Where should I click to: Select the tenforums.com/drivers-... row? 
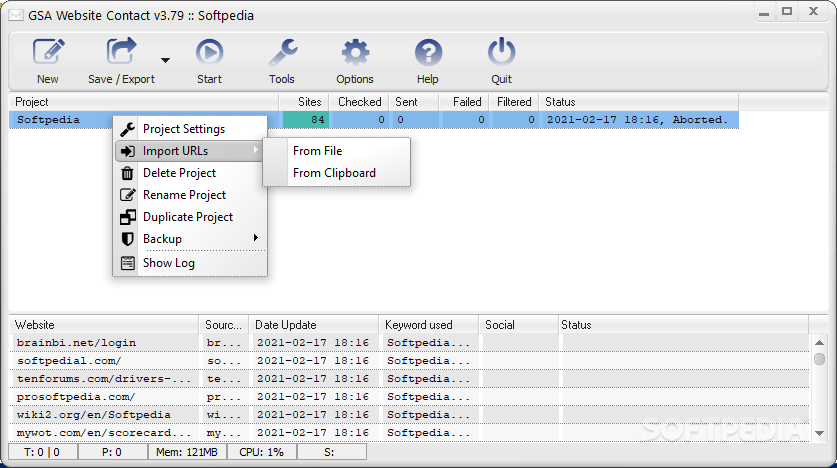point(409,379)
